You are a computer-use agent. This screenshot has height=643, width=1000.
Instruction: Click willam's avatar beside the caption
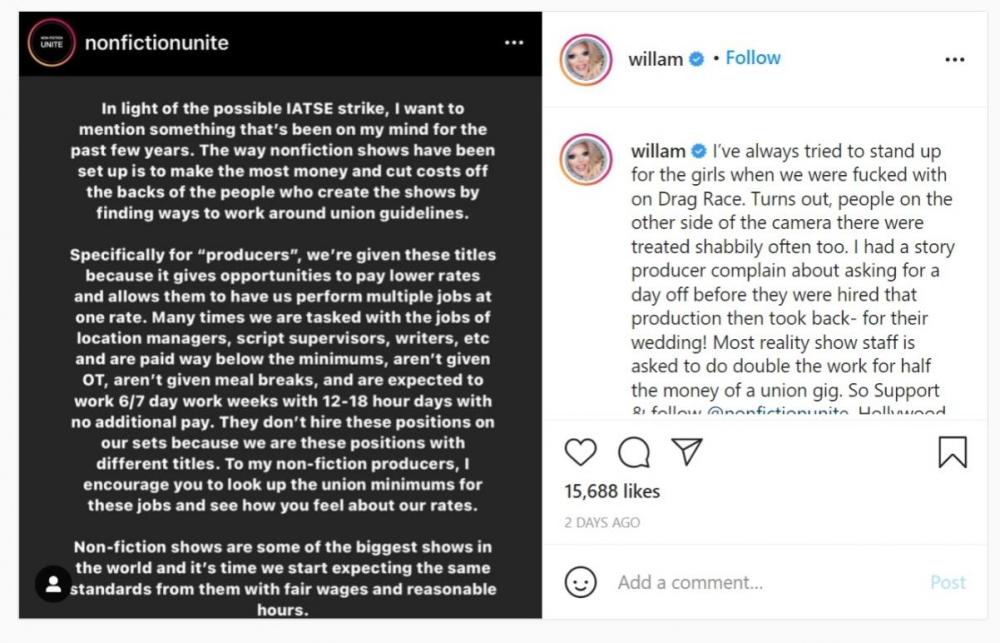[586, 159]
